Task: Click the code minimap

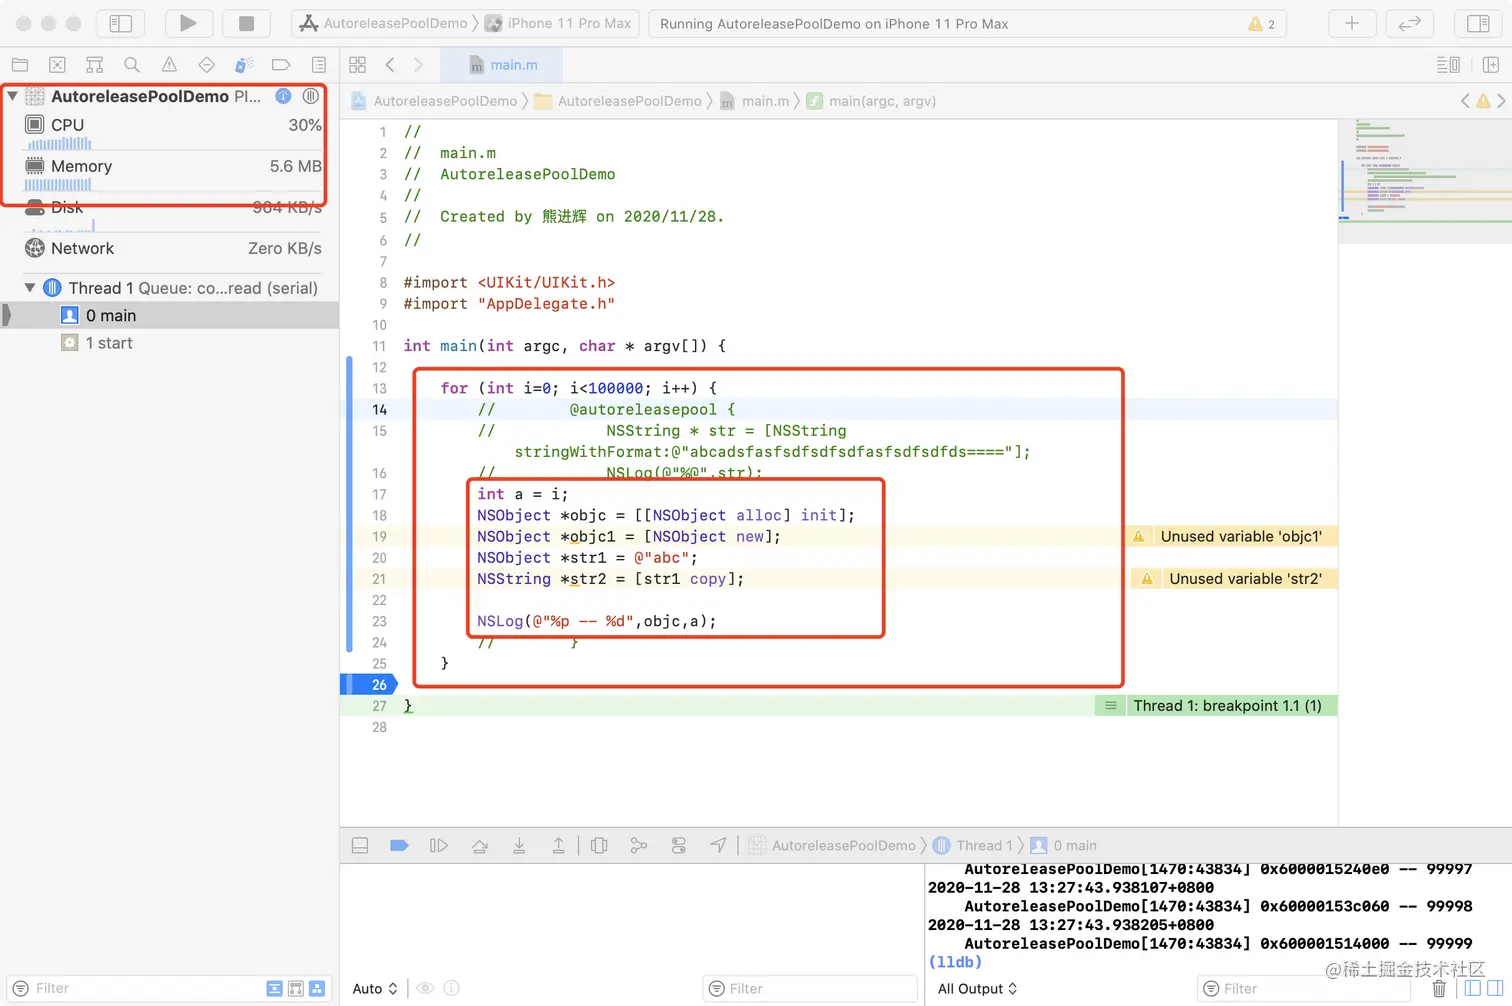Action: (1425, 180)
